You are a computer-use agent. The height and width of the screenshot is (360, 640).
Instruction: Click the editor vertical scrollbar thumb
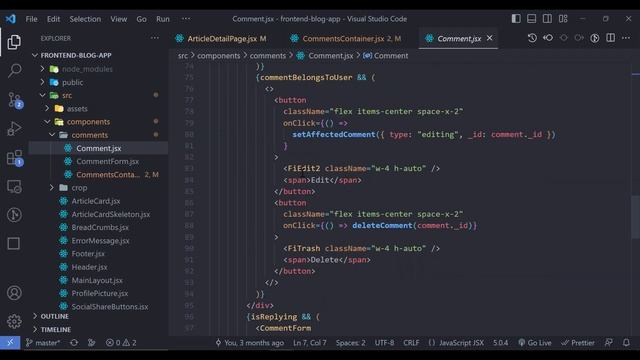click(635, 217)
